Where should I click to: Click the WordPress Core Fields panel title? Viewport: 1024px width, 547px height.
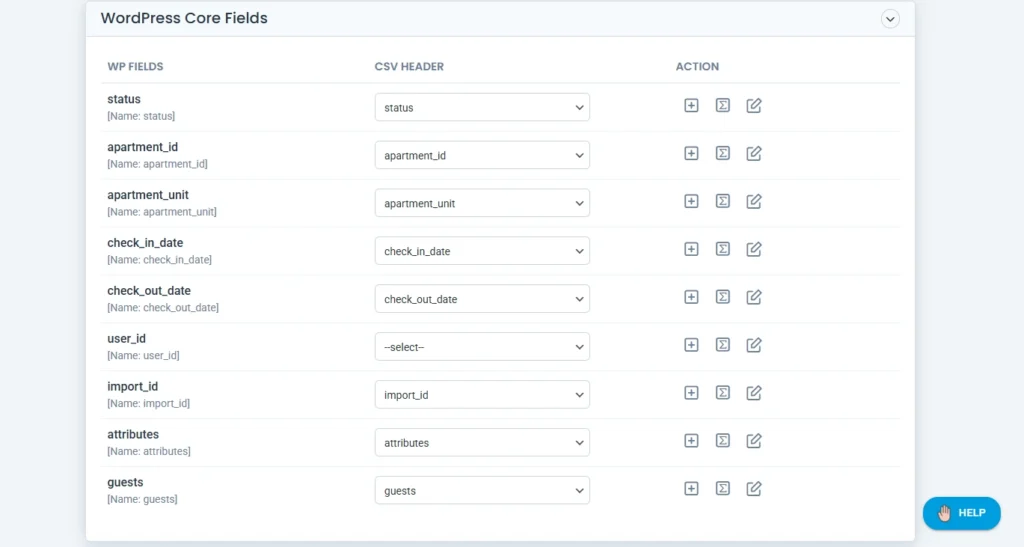(184, 18)
